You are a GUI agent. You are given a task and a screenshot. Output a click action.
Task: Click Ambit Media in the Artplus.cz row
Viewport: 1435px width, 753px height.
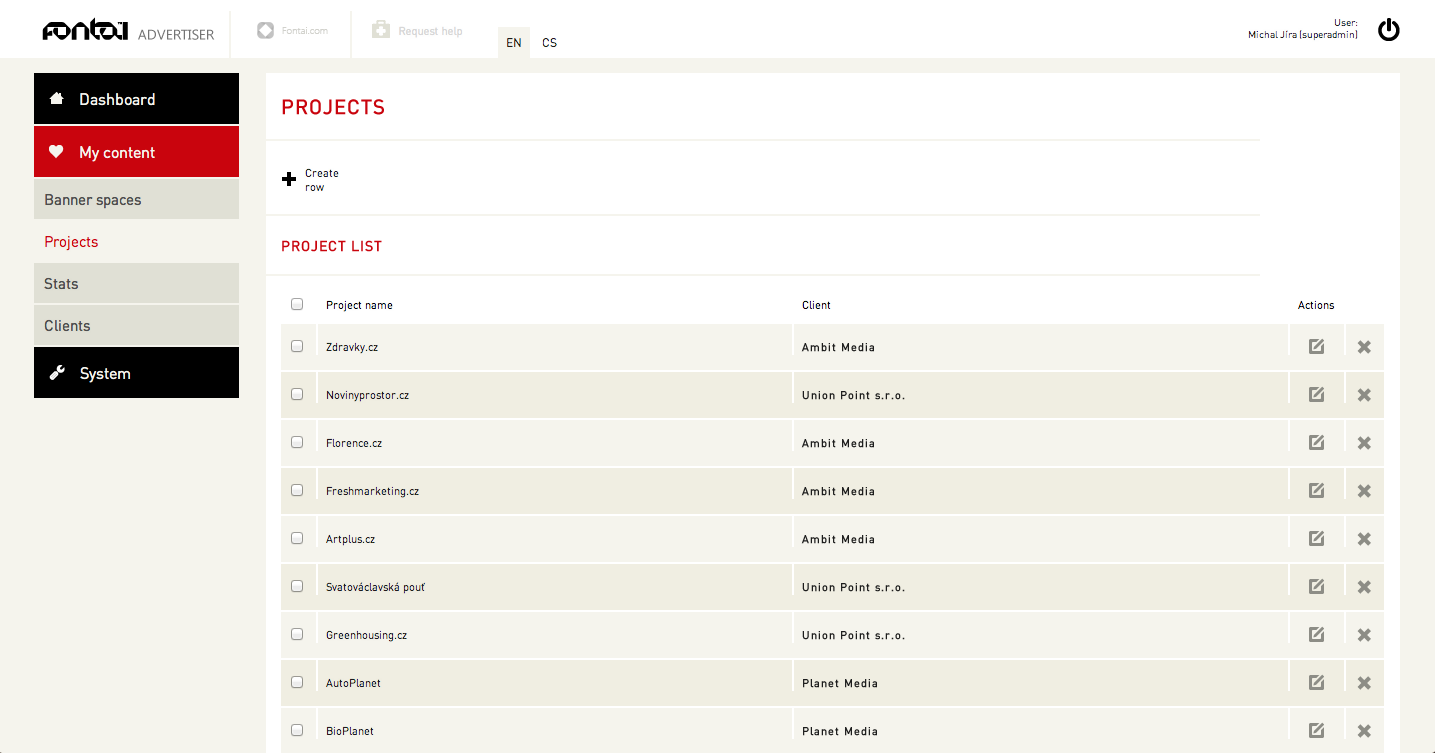[x=838, y=539]
